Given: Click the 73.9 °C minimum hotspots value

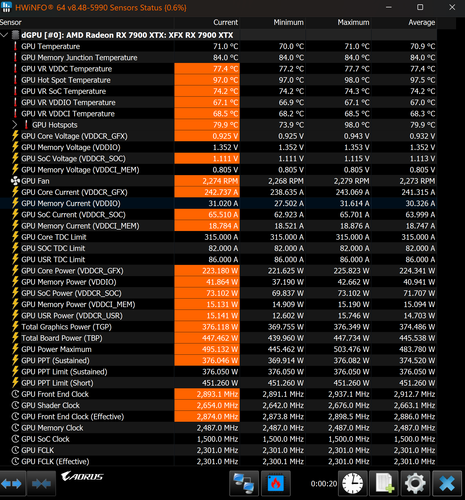Looking at the screenshot, I should pos(291,125).
